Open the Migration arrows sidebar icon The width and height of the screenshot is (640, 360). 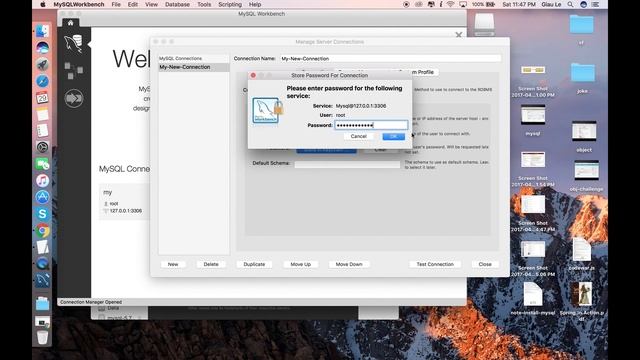[x=74, y=98]
